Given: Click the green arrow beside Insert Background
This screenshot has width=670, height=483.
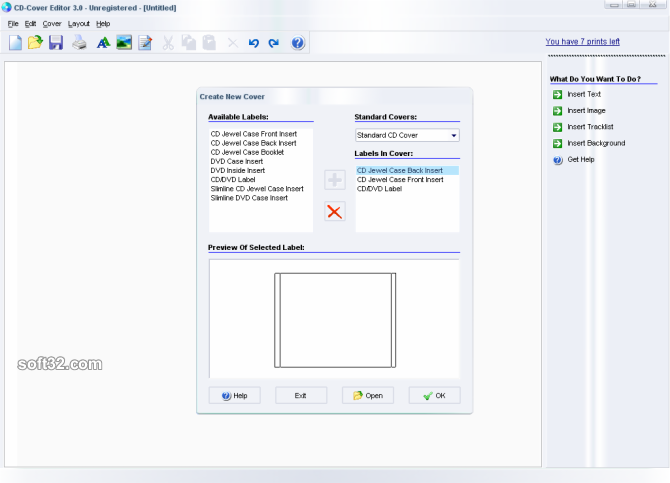Looking at the screenshot, I should [x=558, y=143].
